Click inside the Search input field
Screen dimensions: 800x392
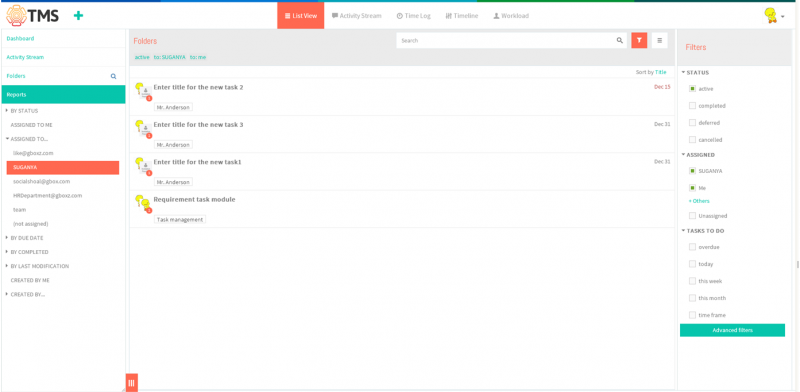[x=505, y=40]
